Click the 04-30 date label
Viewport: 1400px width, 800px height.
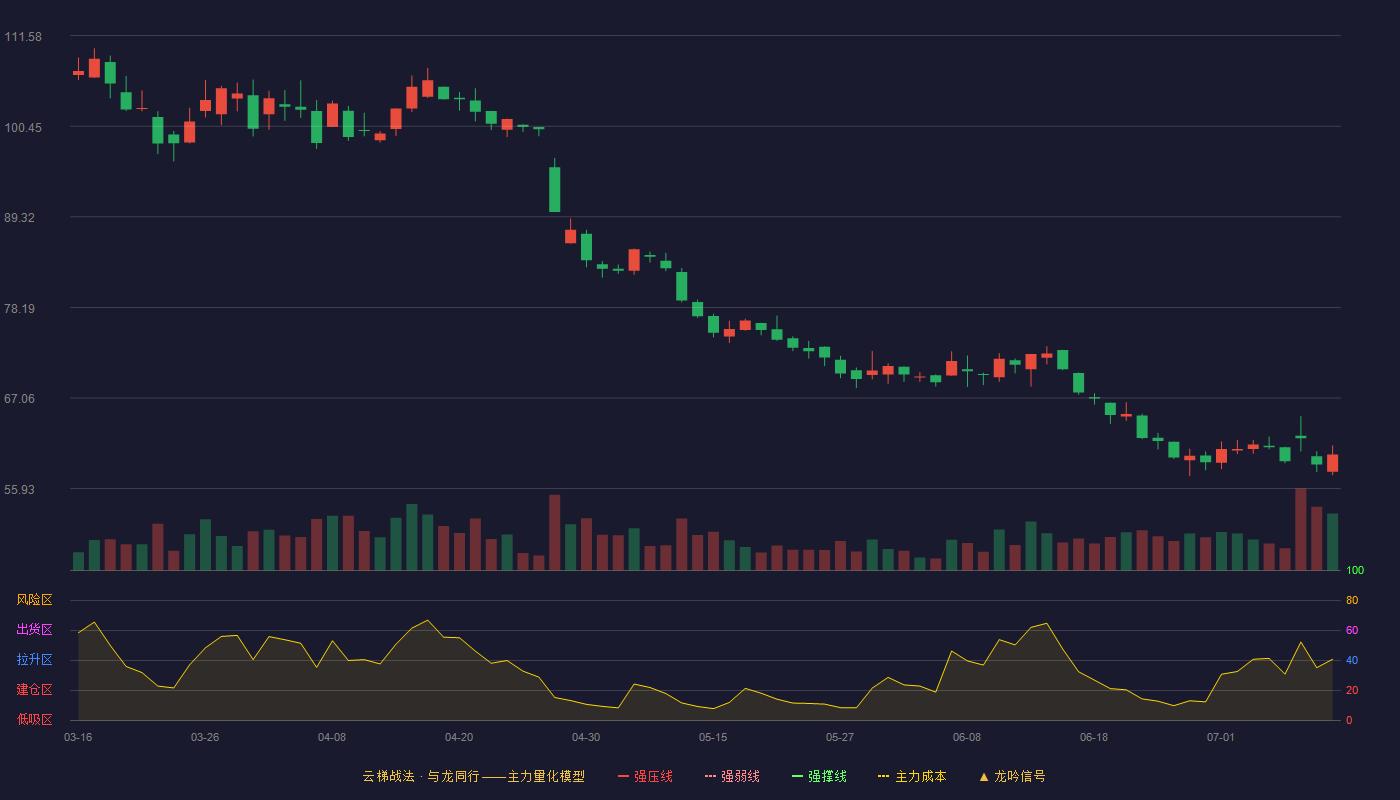point(586,737)
